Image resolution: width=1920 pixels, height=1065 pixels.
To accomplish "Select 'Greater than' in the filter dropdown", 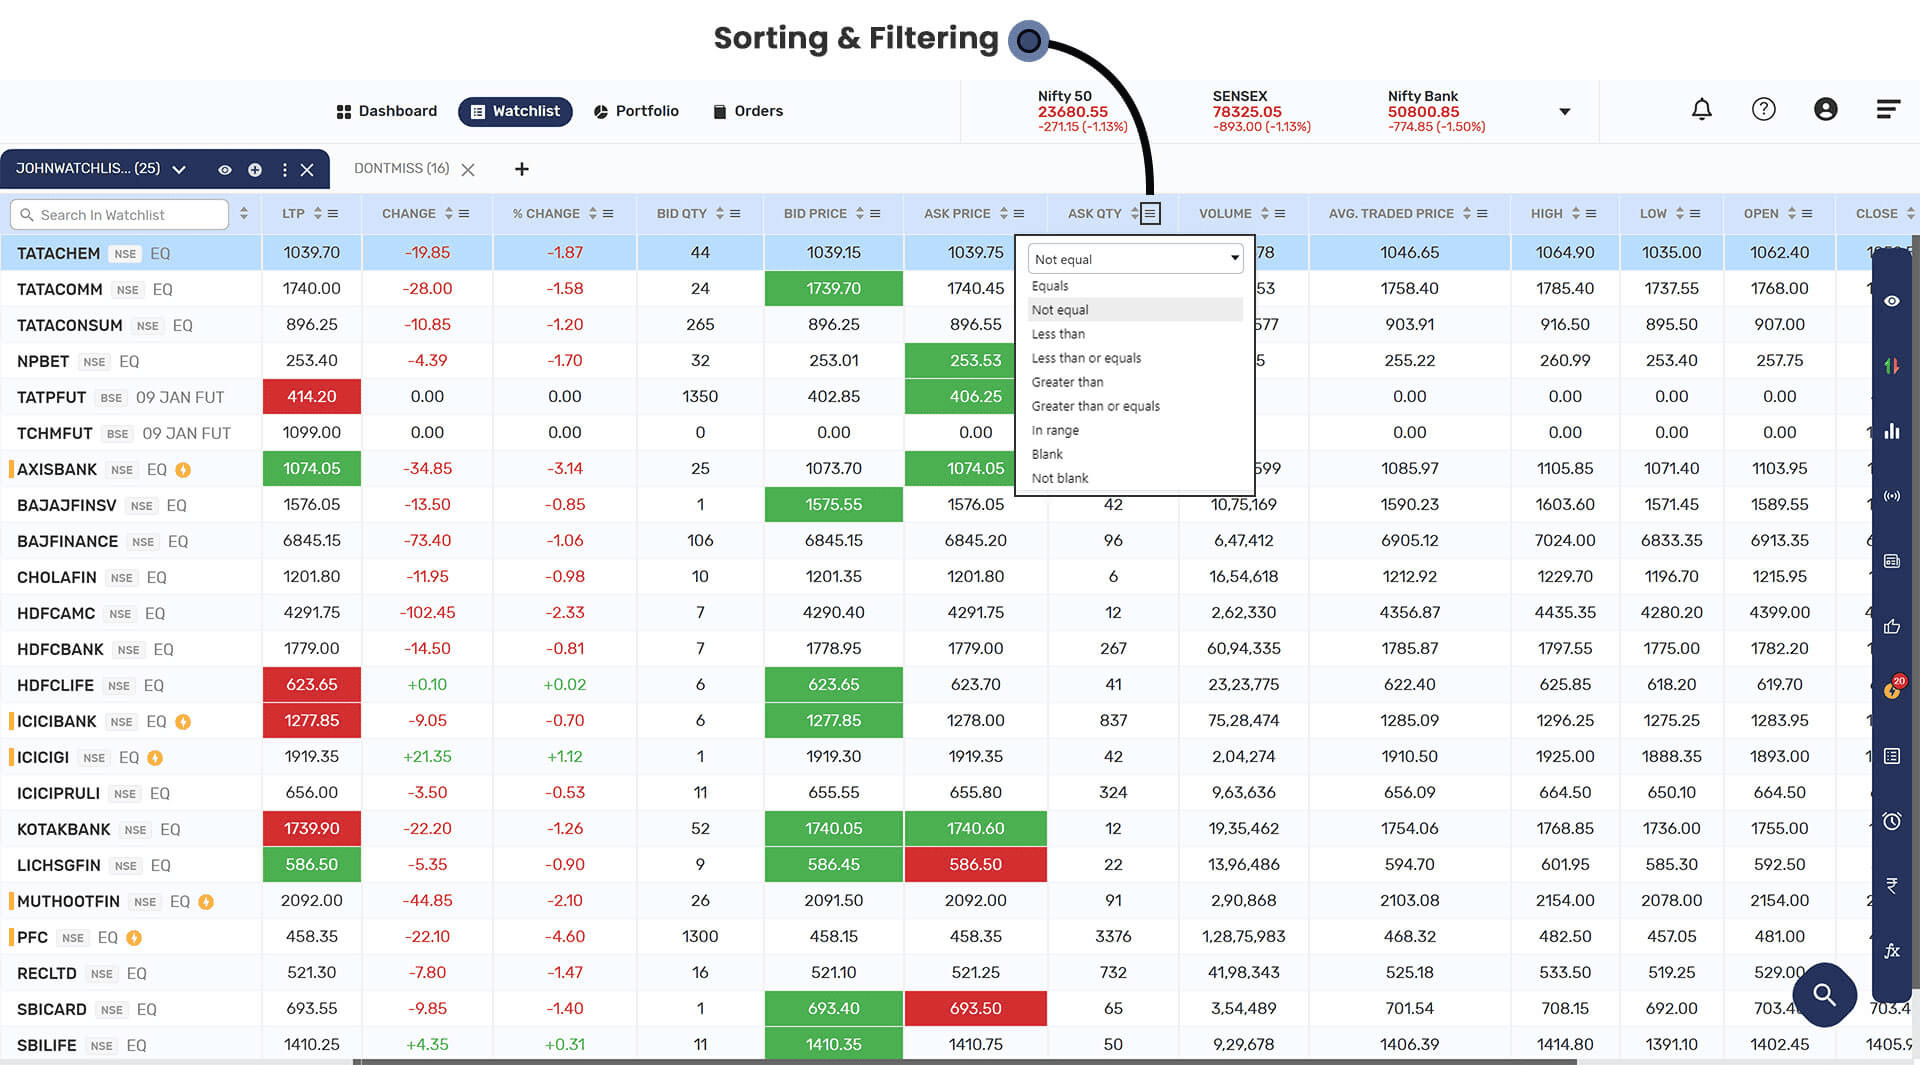I will click(1135, 382).
